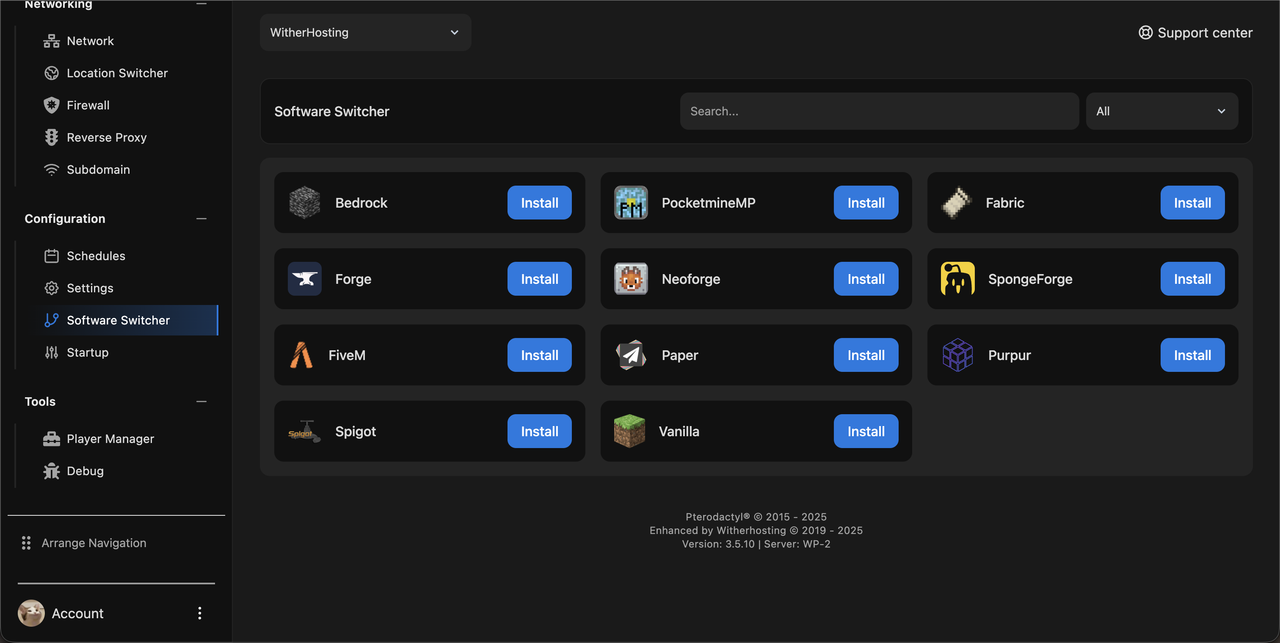Click the Debug label in the sidebar

tap(85, 471)
